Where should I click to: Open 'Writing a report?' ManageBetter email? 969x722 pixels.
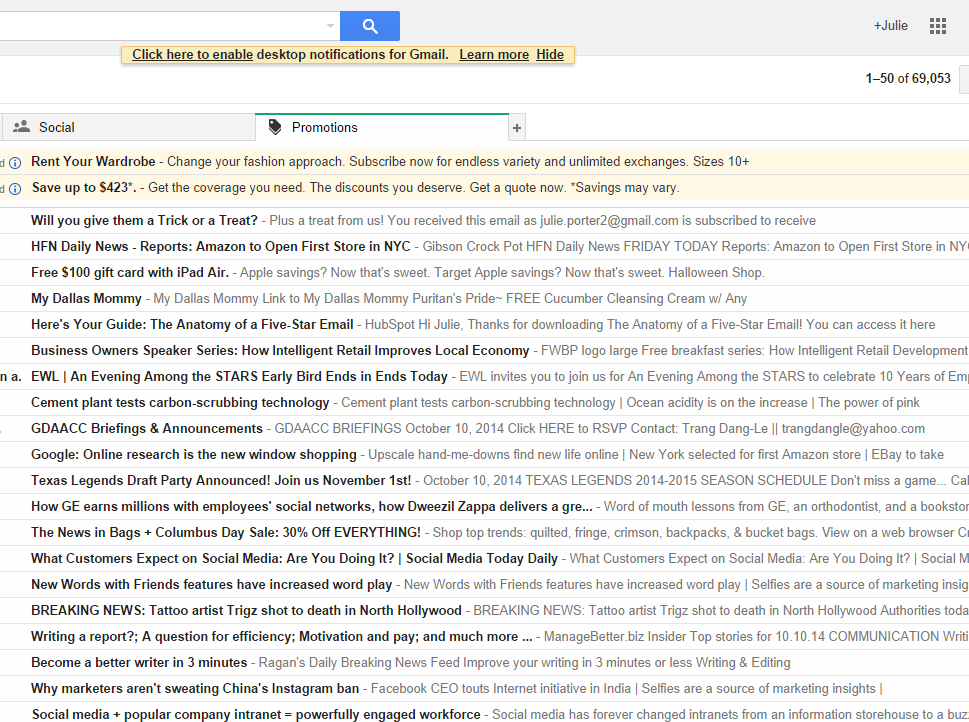tap(484, 636)
